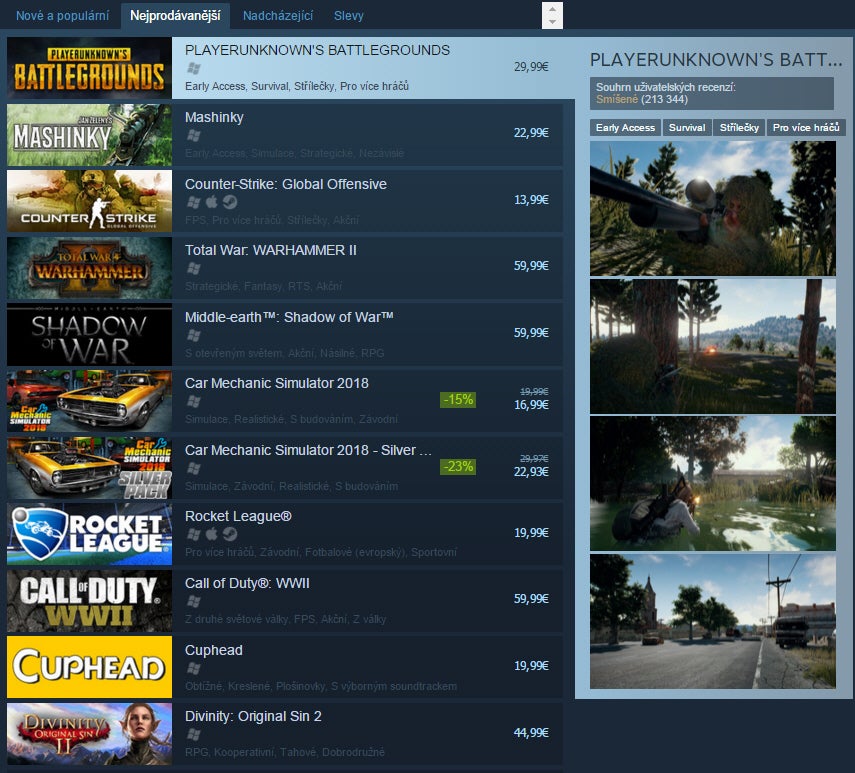Click the Windows icon under Shadow of War
855x773 pixels.
click(194, 335)
